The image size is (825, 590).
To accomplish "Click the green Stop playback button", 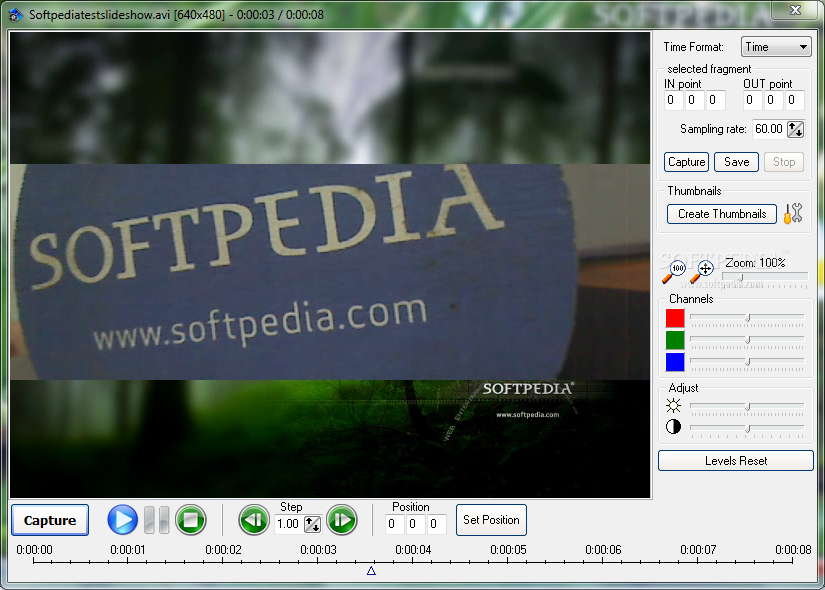I will point(190,520).
